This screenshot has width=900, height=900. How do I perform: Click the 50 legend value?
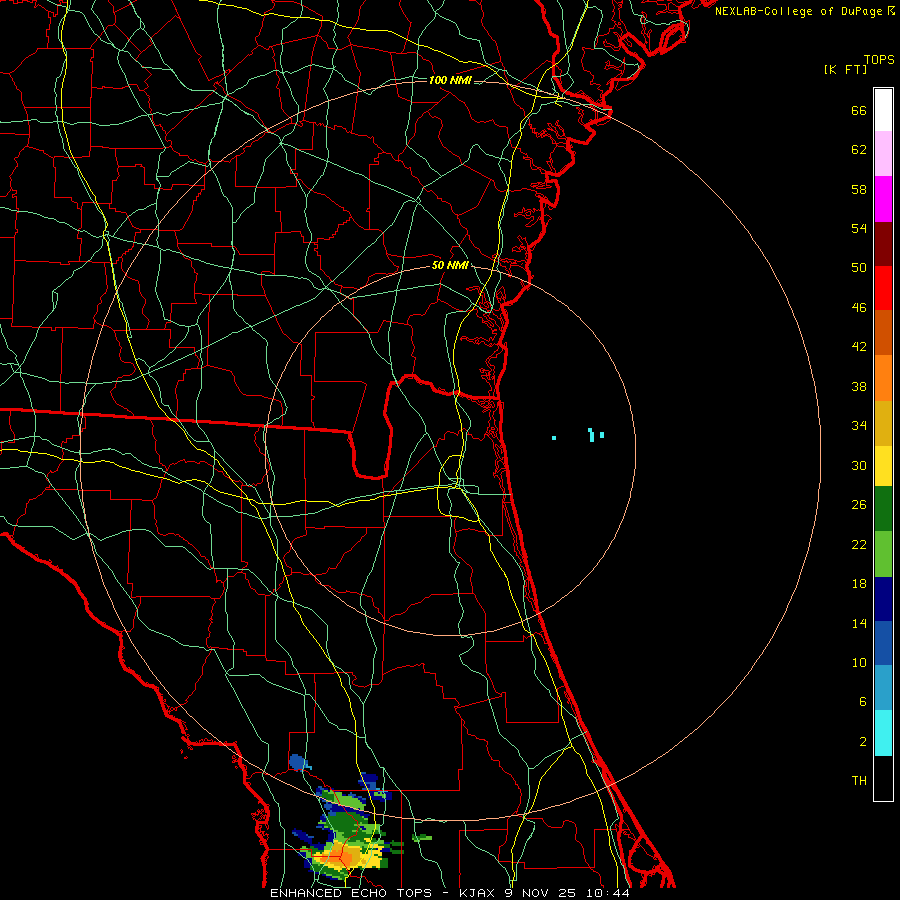click(859, 267)
